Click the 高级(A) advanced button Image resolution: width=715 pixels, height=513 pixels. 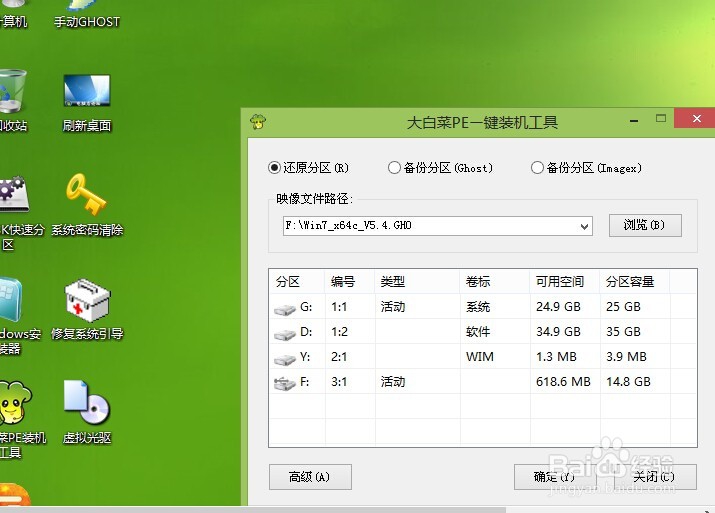click(310, 477)
